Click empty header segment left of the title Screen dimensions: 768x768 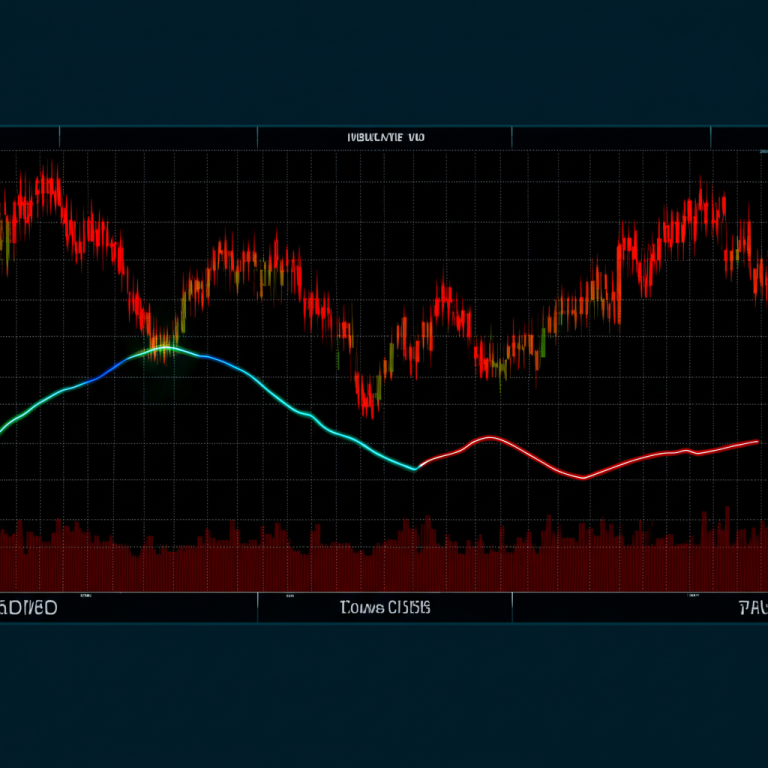pyautogui.click(x=158, y=137)
